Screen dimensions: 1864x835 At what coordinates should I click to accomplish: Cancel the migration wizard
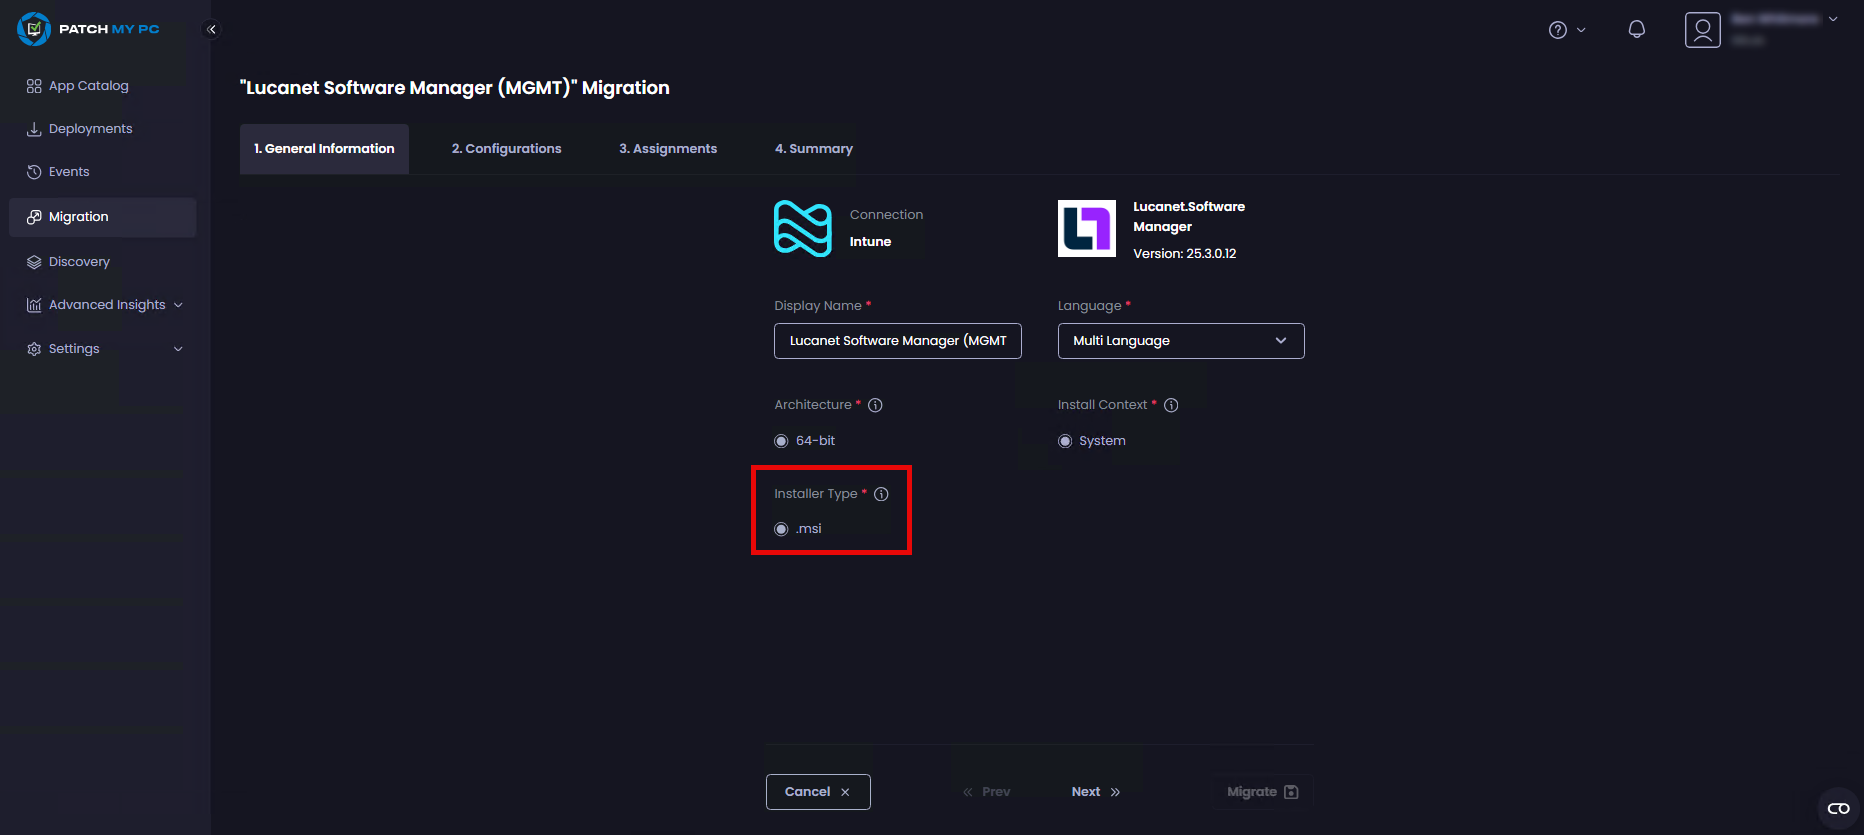pos(818,792)
